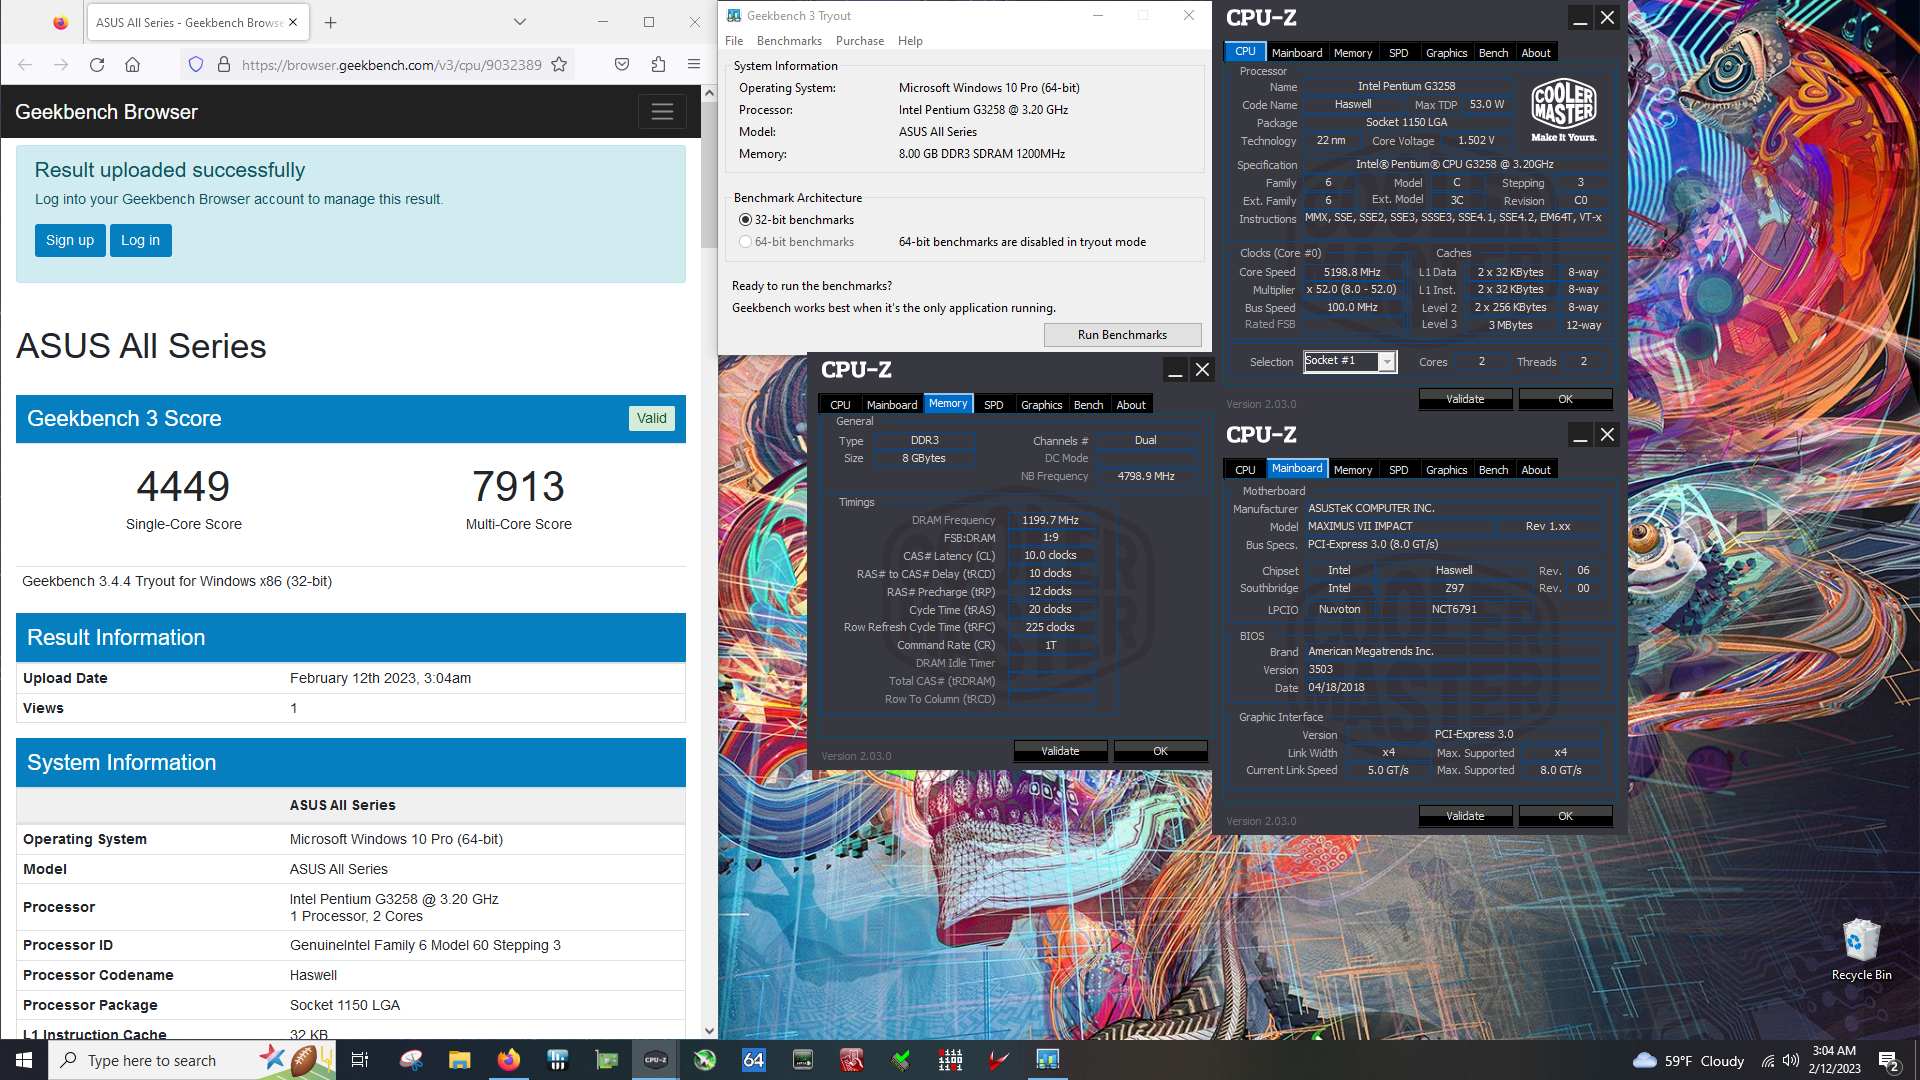Image resolution: width=1920 pixels, height=1080 pixels.
Task: Click the multi-core score 7913
Action: click(x=518, y=487)
